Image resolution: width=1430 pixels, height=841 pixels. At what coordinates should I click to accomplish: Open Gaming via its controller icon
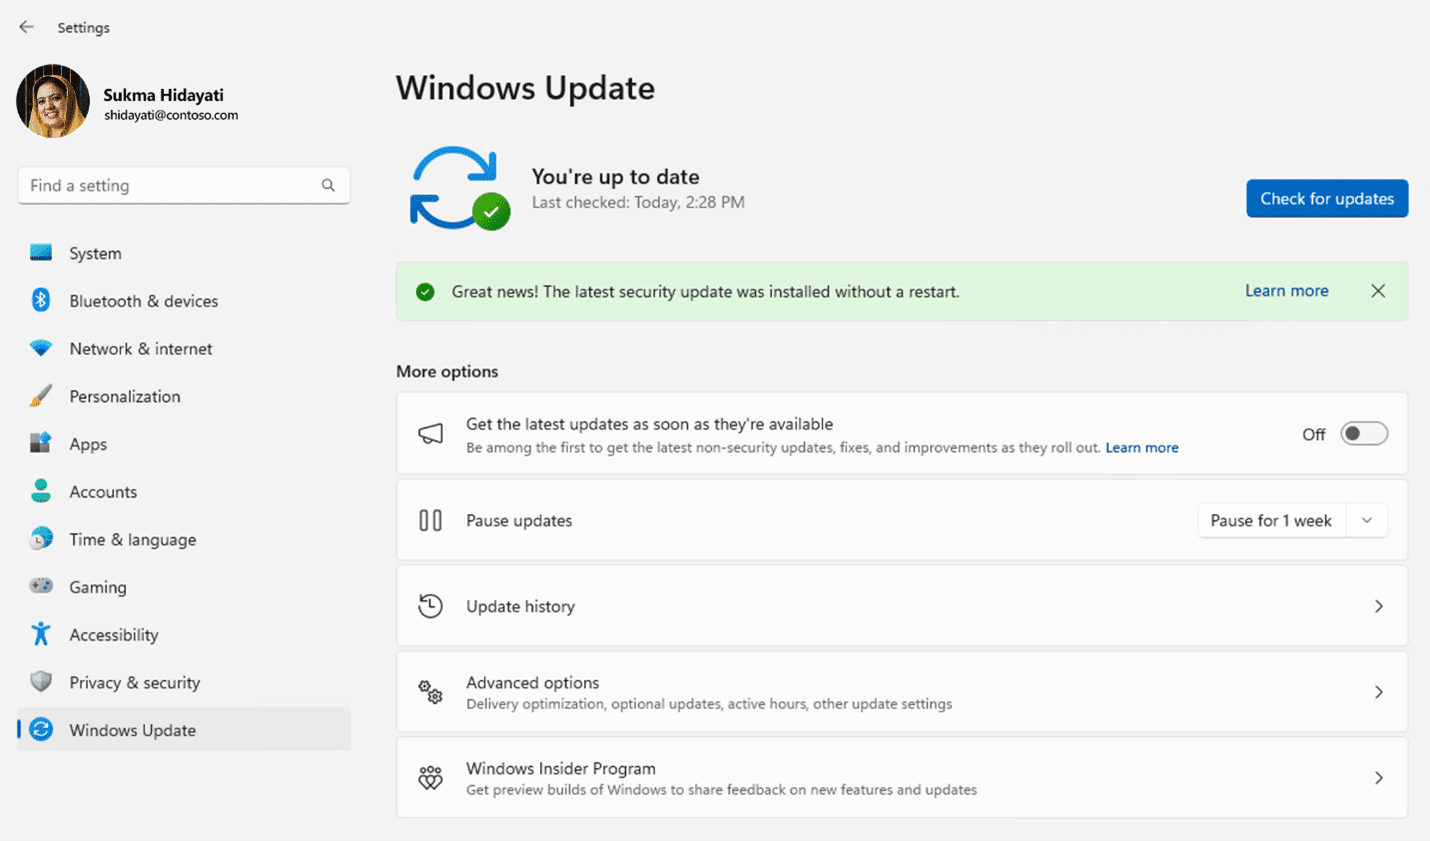(x=41, y=586)
